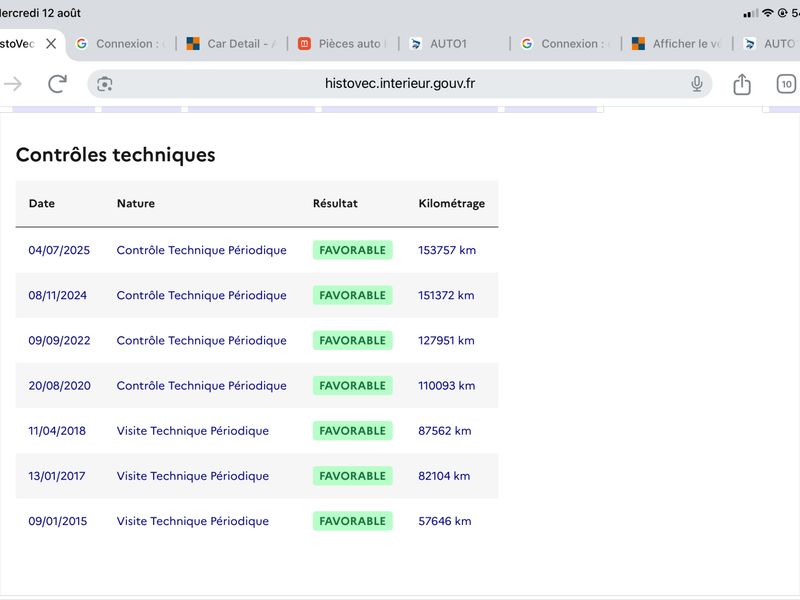Click FAVORABLE badge for 09/09/2022
This screenshot has width=800, height=600.
point(353,340)
